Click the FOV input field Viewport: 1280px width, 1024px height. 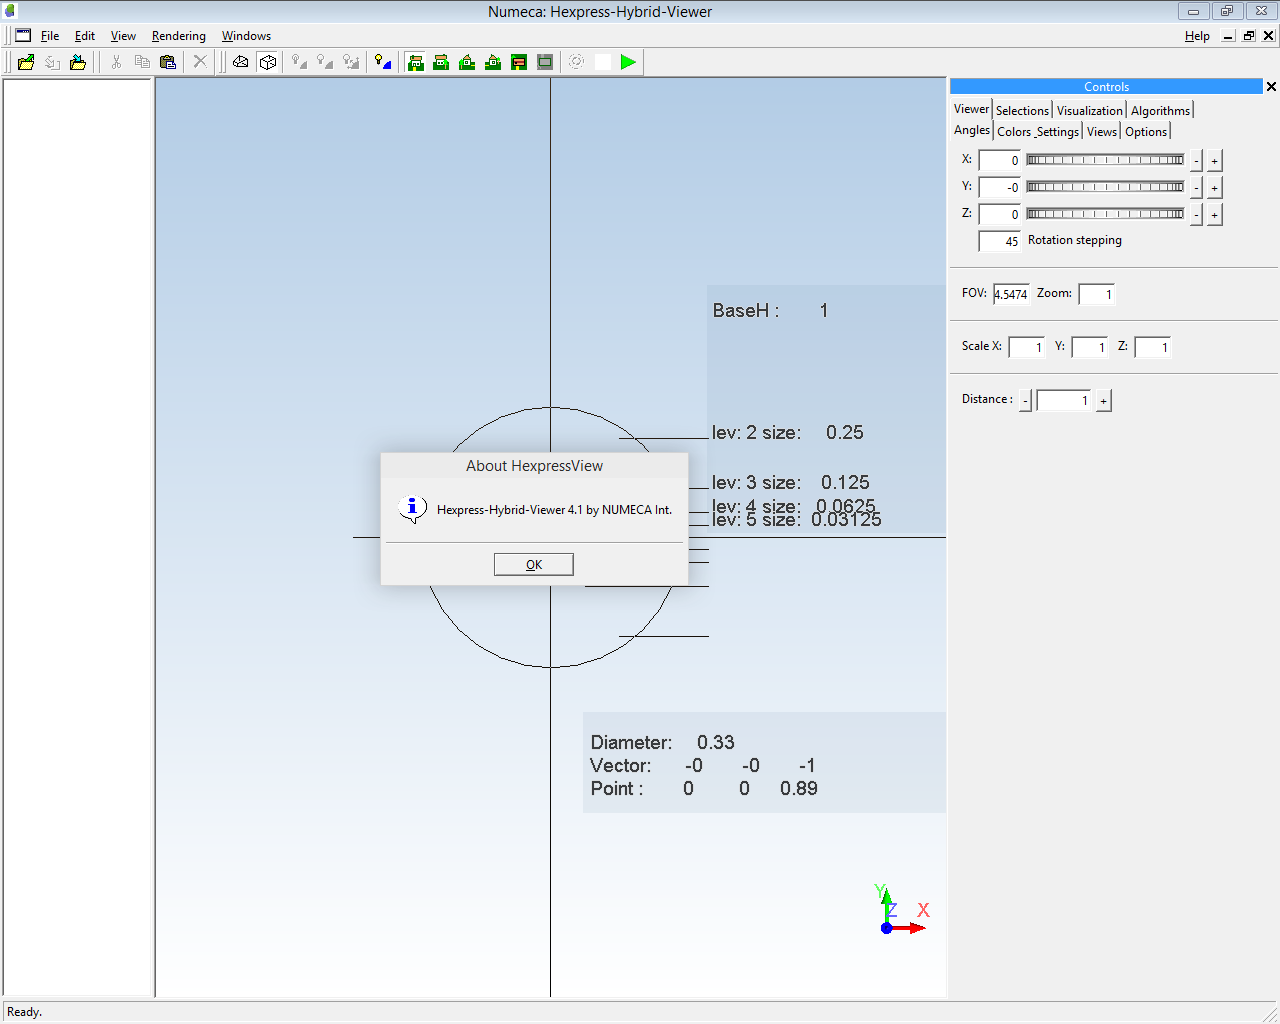tap(1011, 294)
